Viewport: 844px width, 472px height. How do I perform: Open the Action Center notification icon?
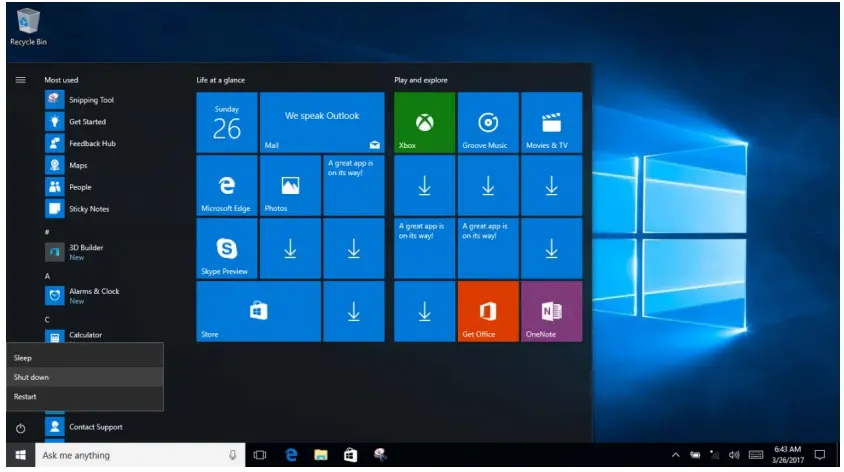coord(820,455)
